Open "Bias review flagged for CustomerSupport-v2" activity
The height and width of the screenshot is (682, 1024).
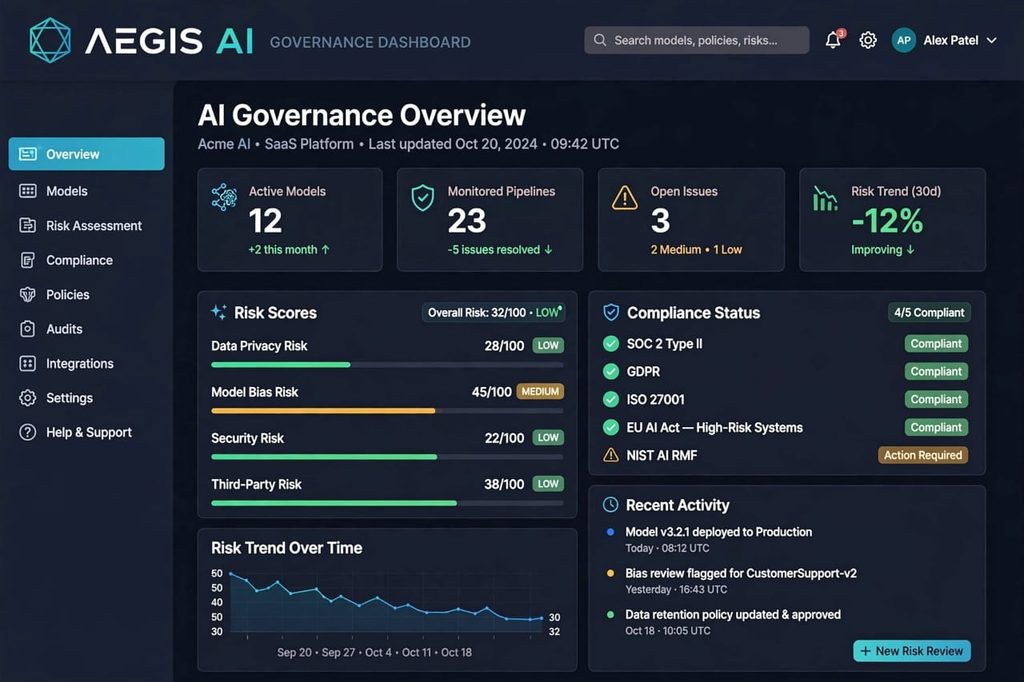click(741, 573)
